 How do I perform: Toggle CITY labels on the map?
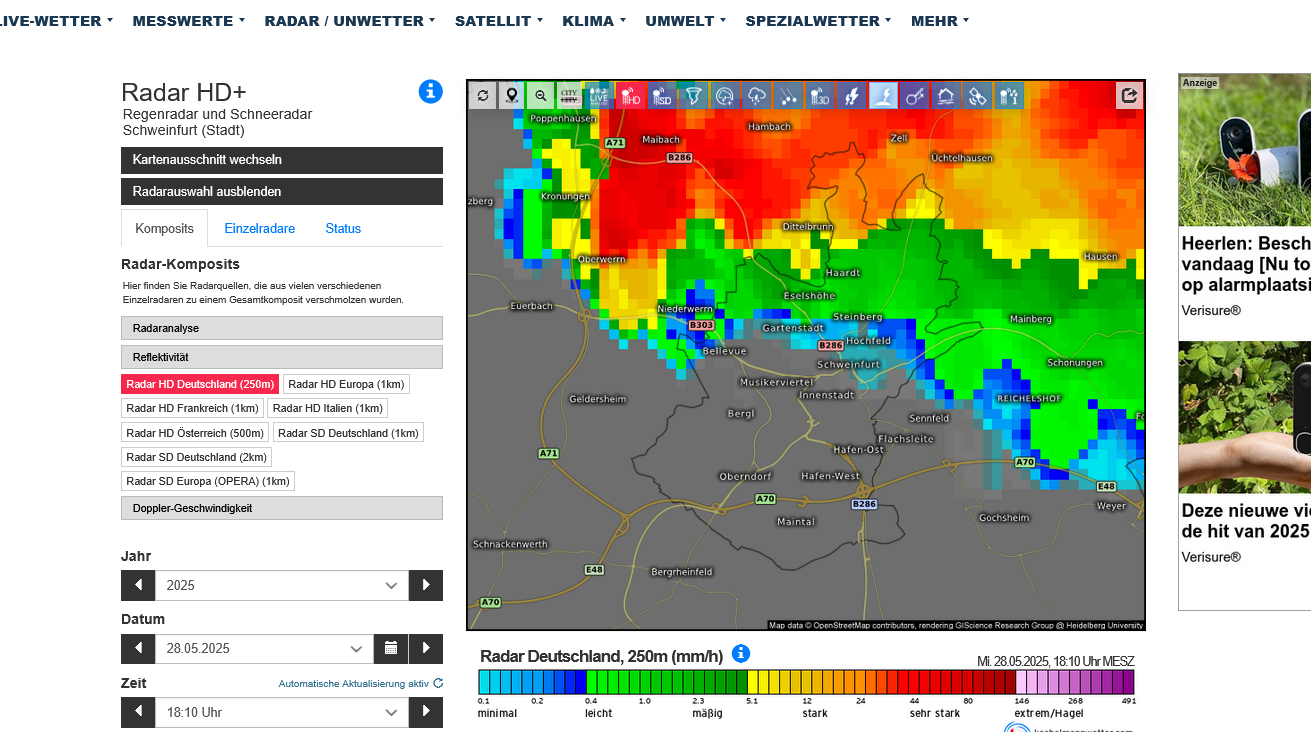click(569, 96)
